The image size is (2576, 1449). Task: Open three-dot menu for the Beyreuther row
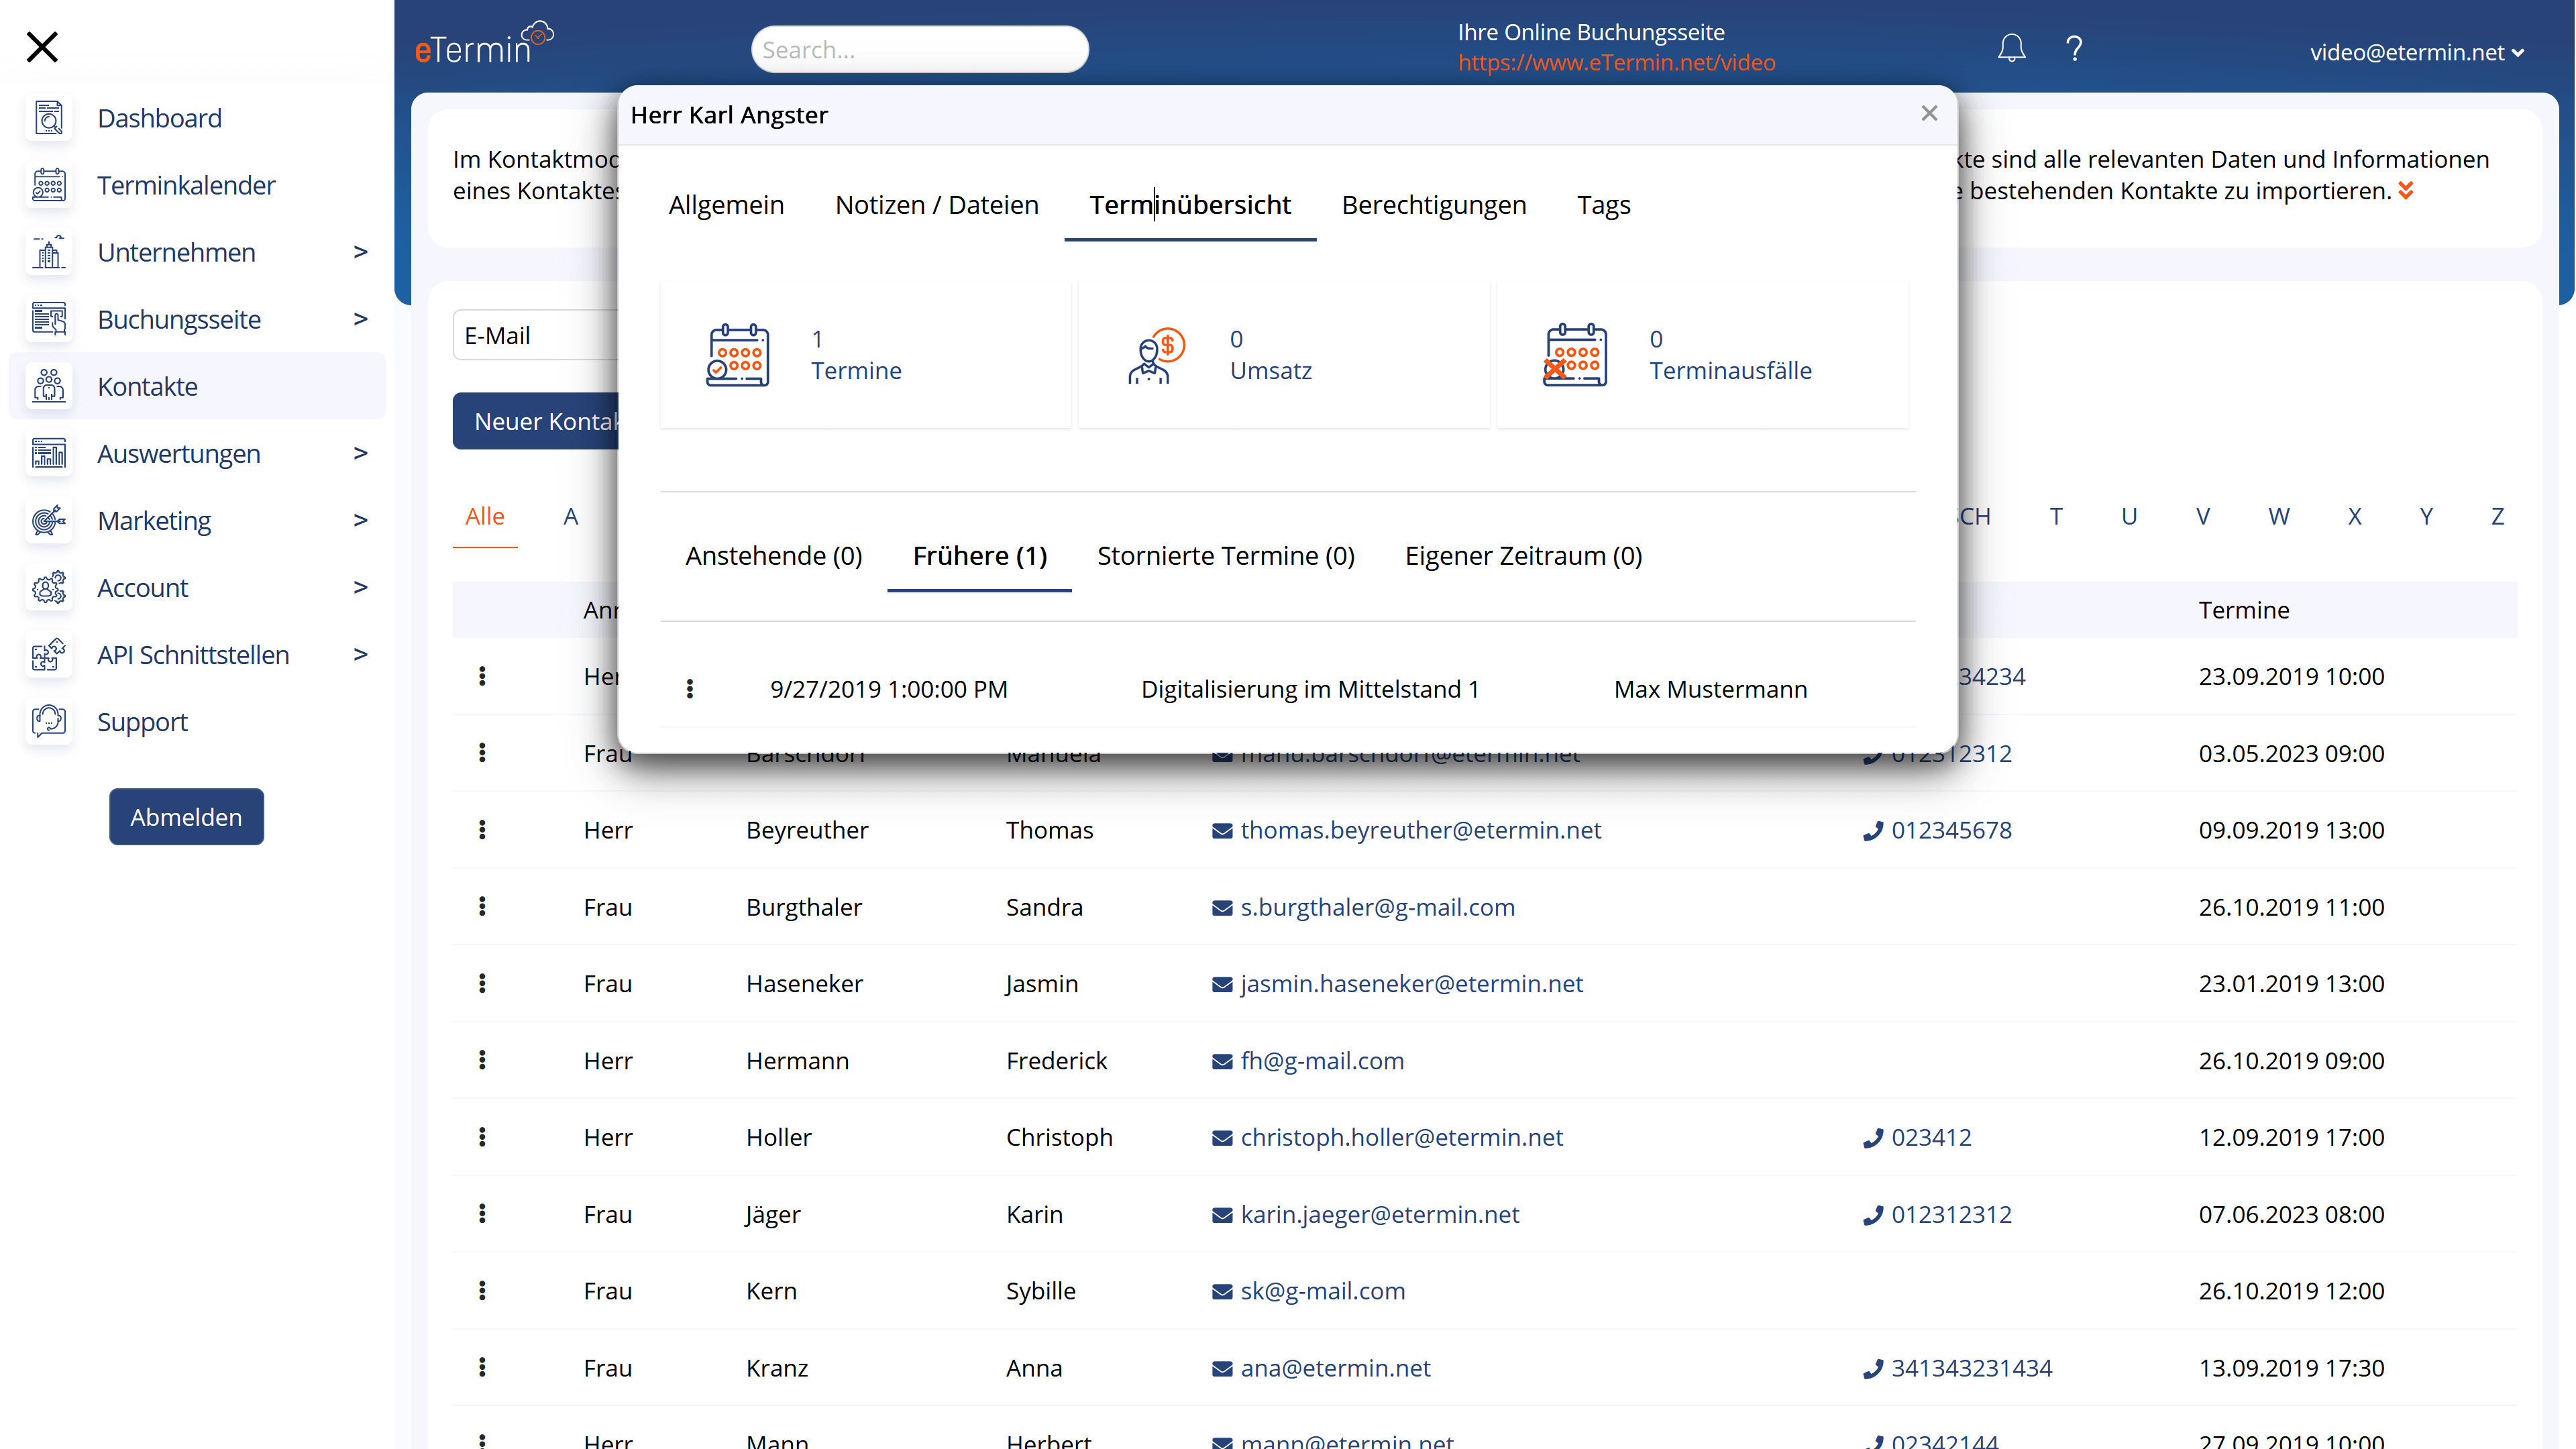click(482, 830)
